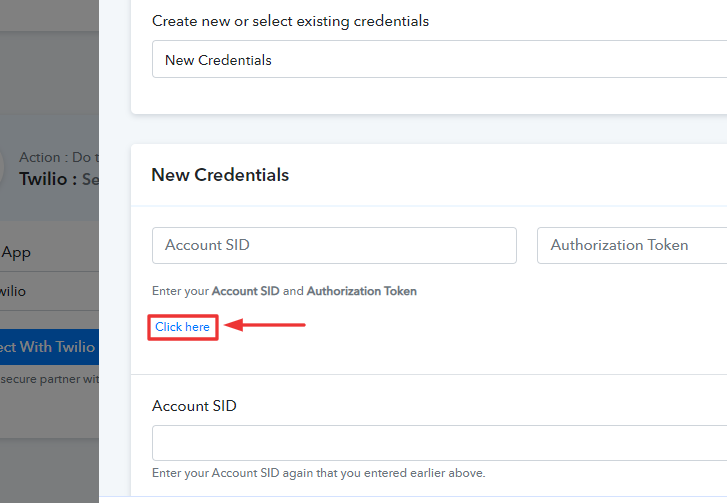Viewport: 727px width, 503px height.
Task: Click the 'secure partner' note text
Action: point(49,379)
